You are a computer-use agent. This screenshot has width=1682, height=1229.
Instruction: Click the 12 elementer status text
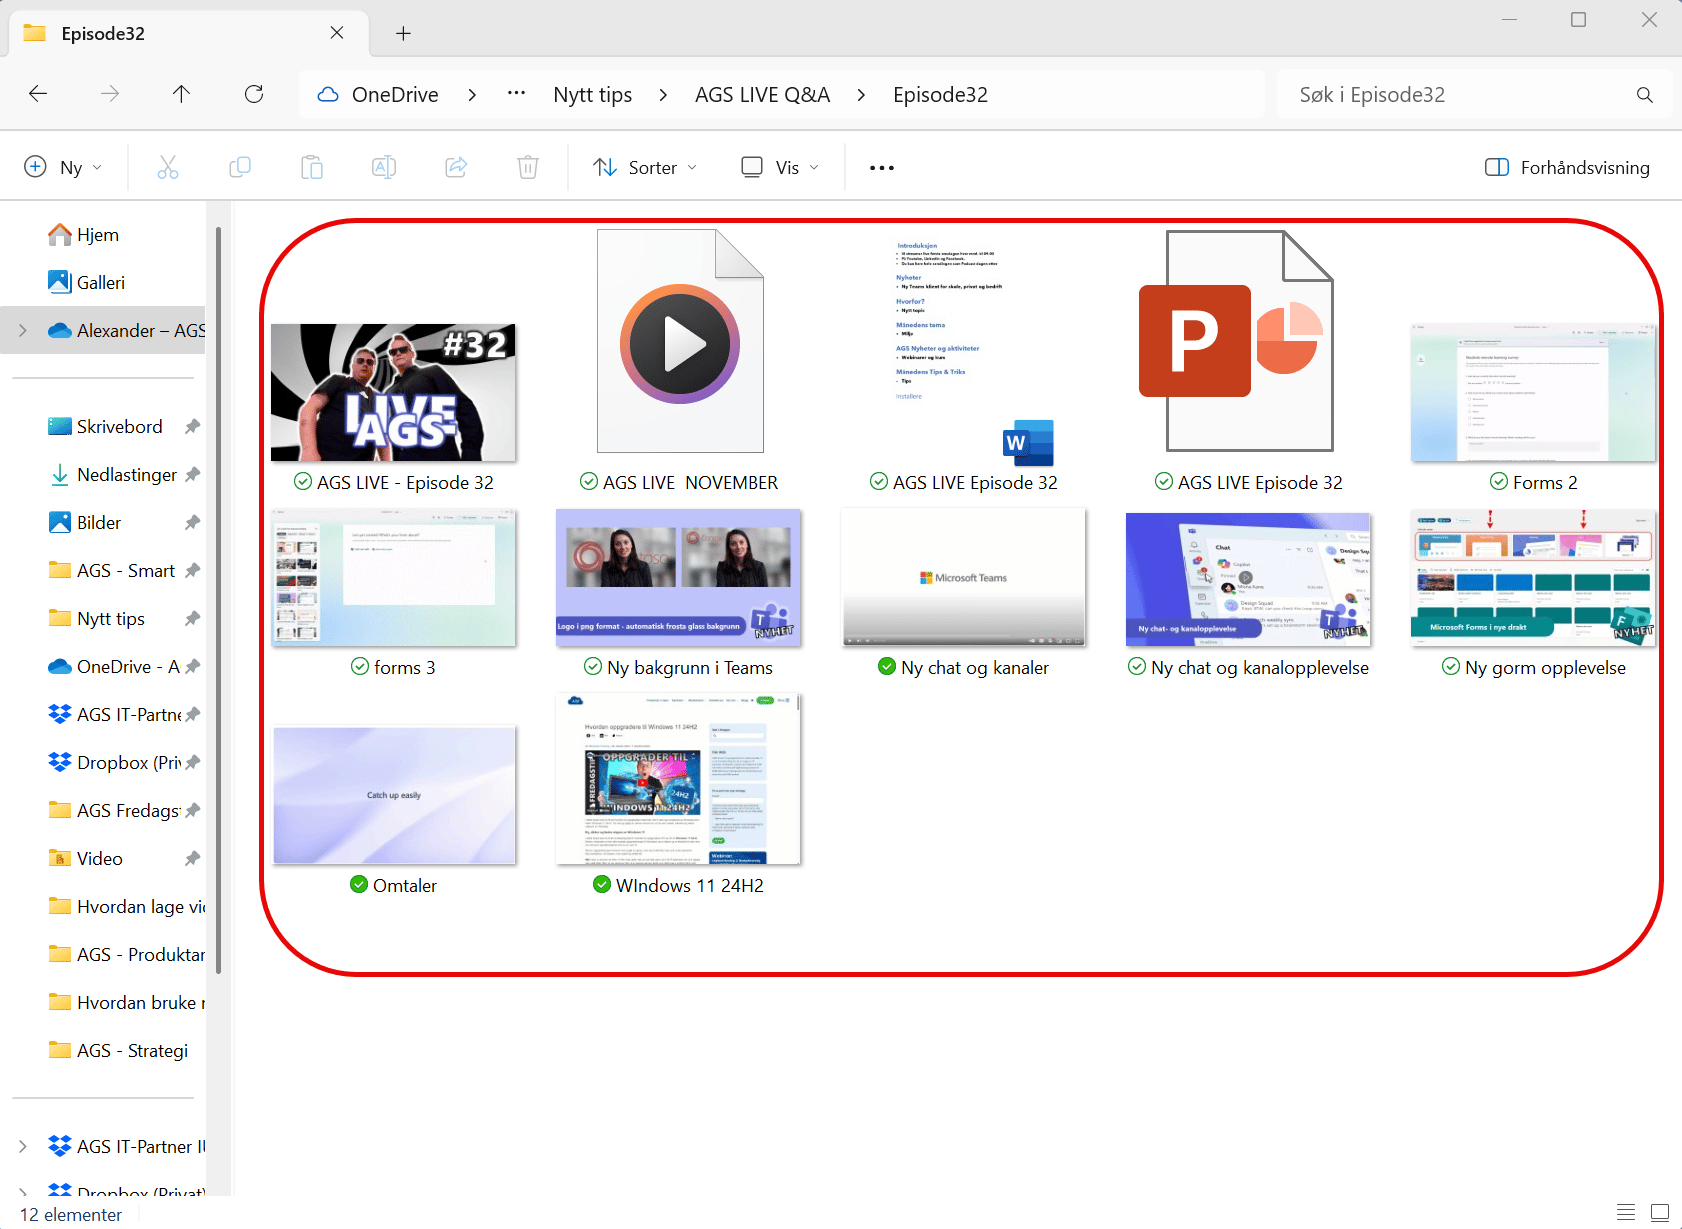pos(71,1214)
